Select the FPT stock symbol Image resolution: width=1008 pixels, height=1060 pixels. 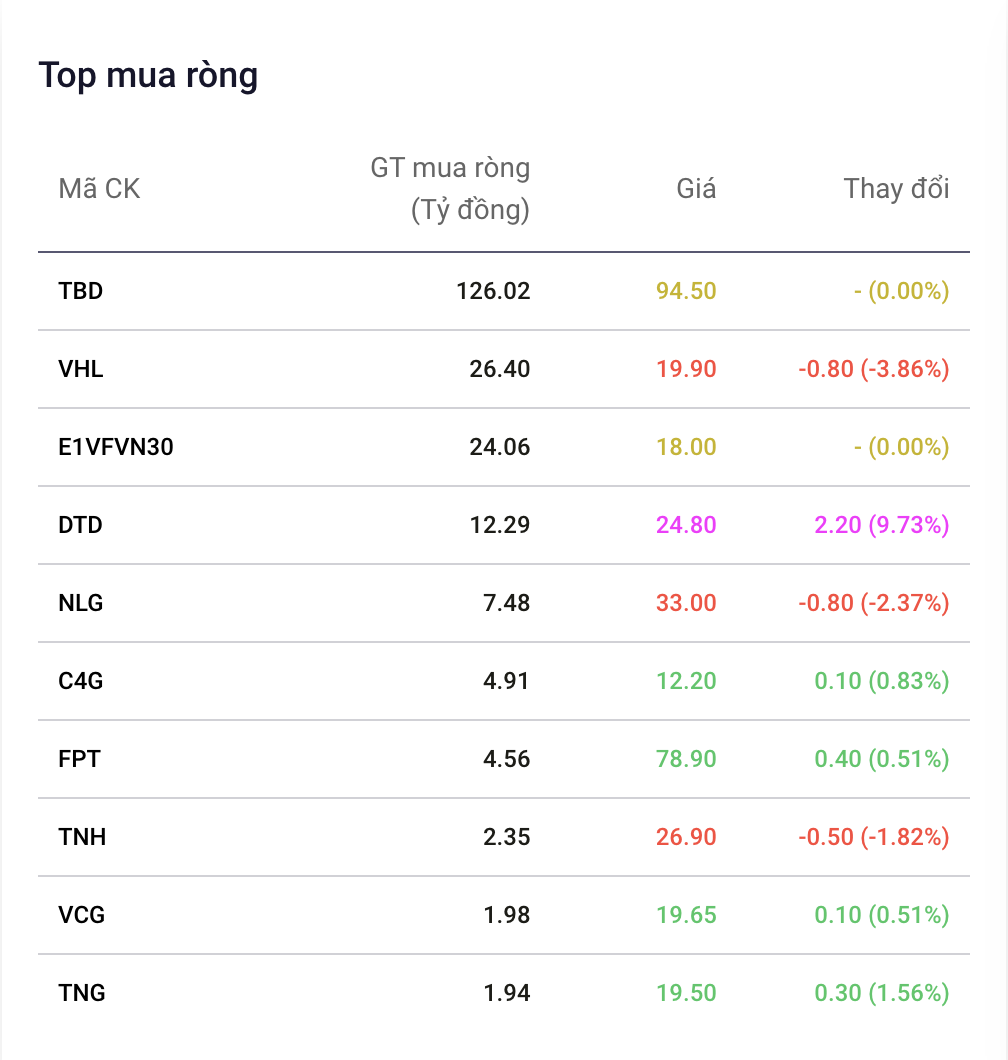click(79, 759)
